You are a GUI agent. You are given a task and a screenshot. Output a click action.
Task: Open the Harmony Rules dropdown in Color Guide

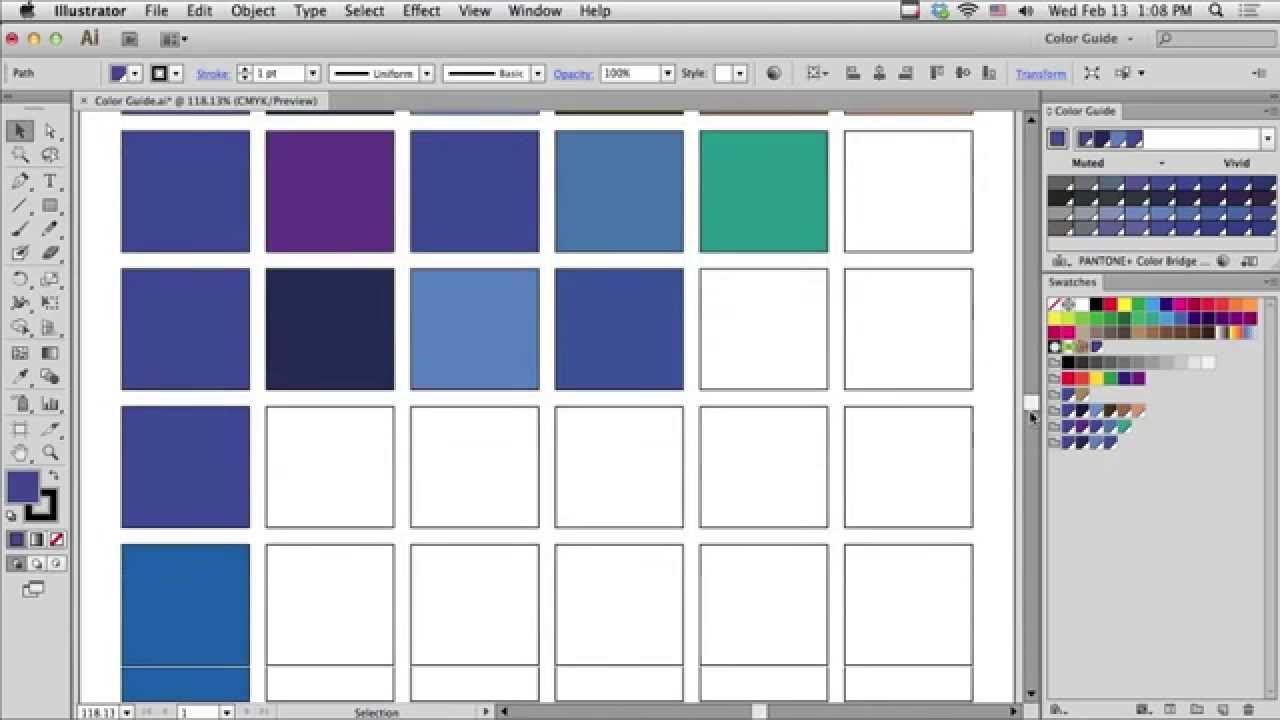pyautogui.click(x=1268, y=139)
